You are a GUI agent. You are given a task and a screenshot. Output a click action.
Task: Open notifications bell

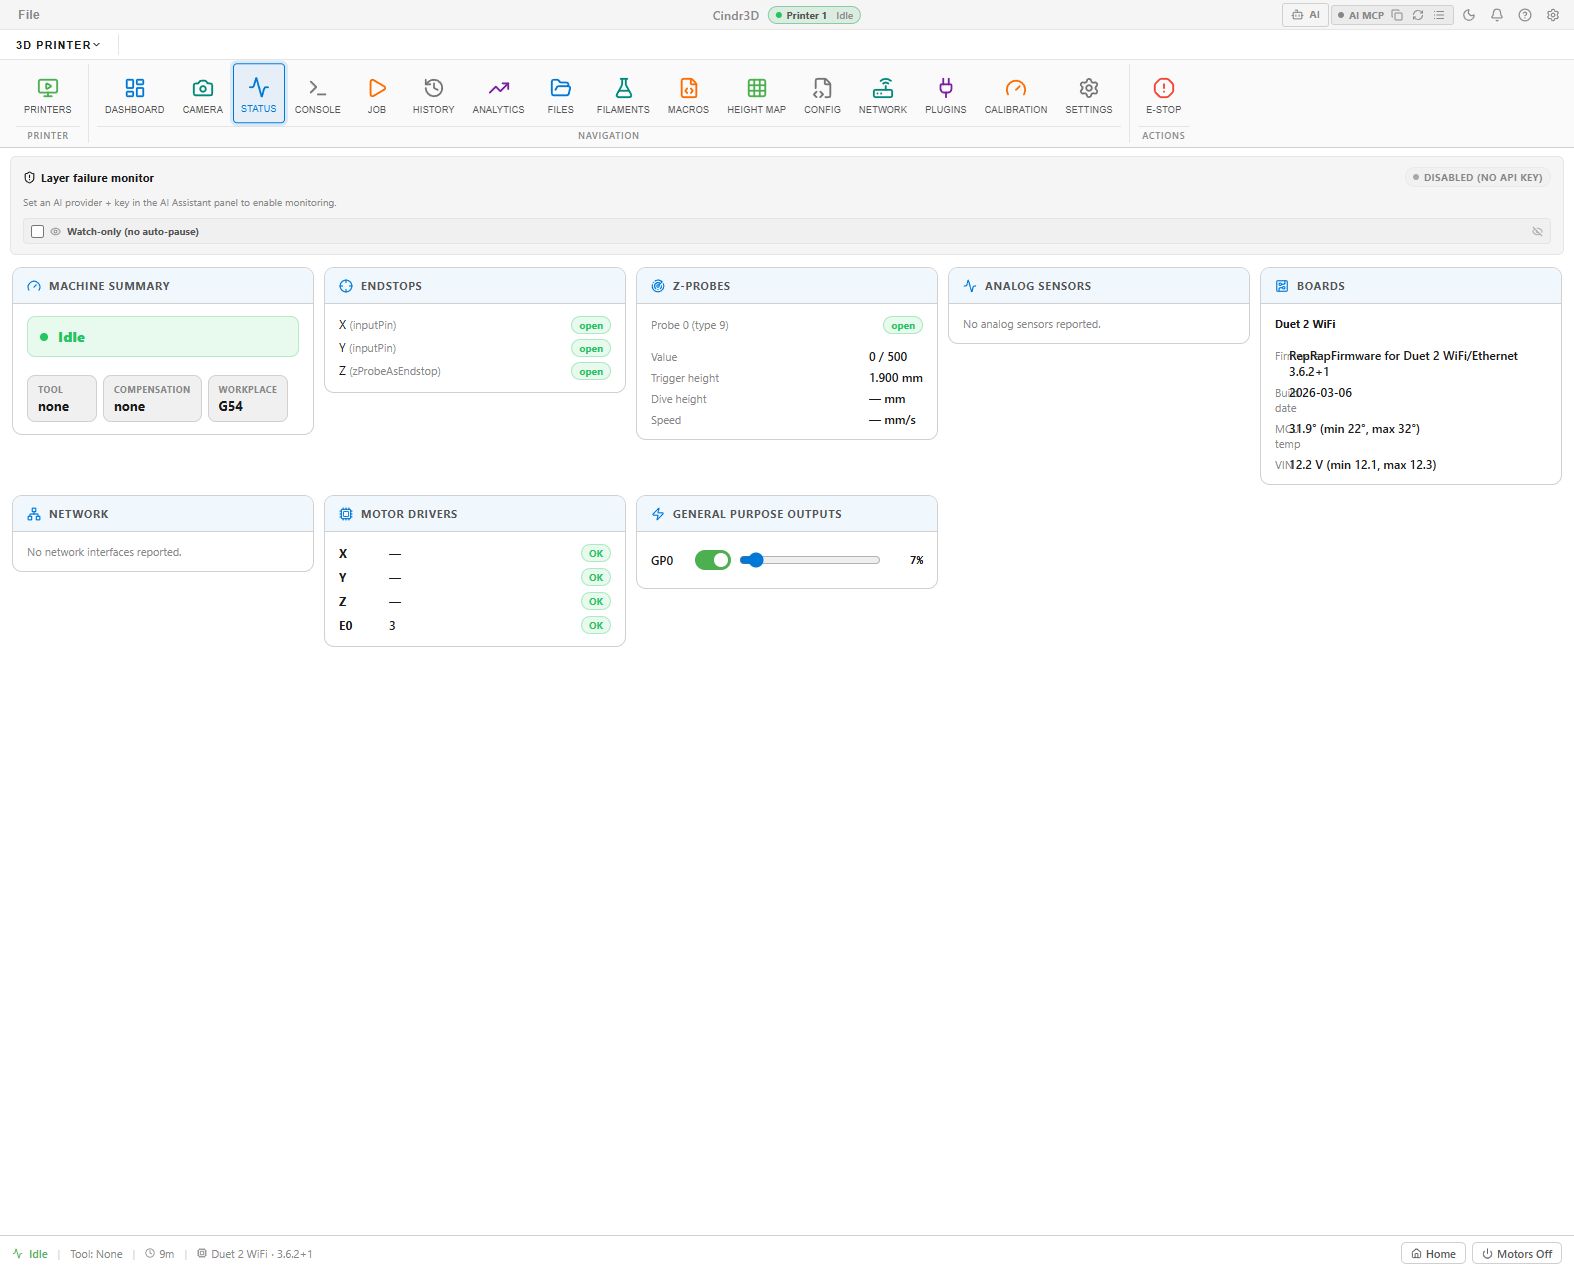click(x=1497, y=15)
